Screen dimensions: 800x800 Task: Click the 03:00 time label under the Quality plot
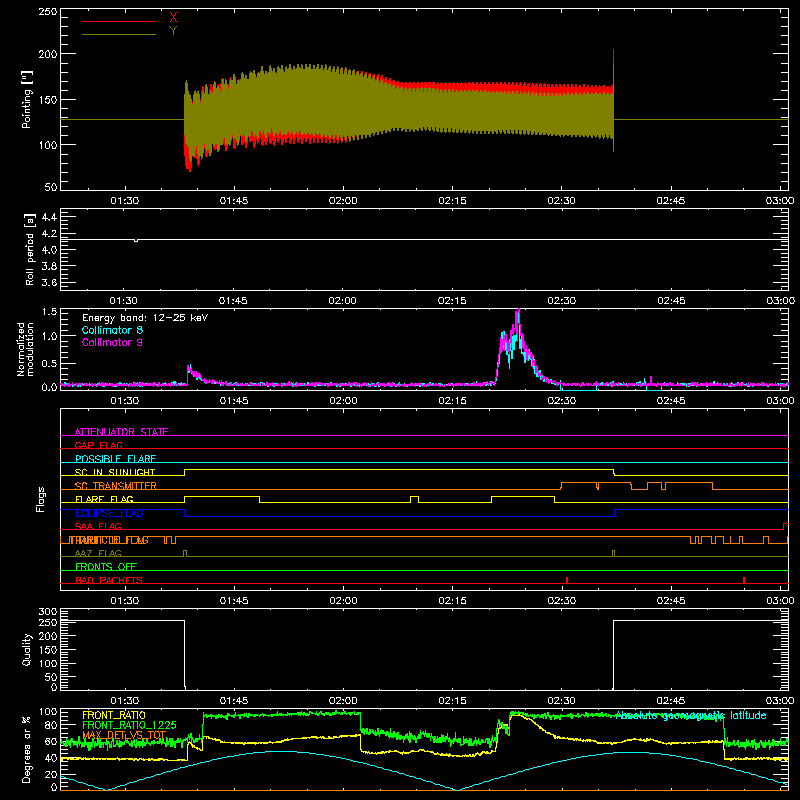(x=780, y=701)
